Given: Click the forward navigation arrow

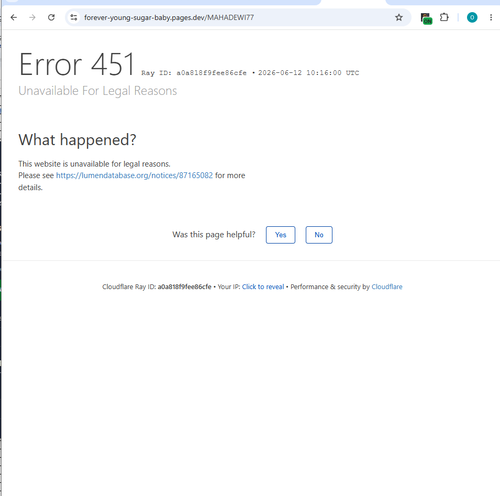Looking at the screenshot, I should click(32, 17).
